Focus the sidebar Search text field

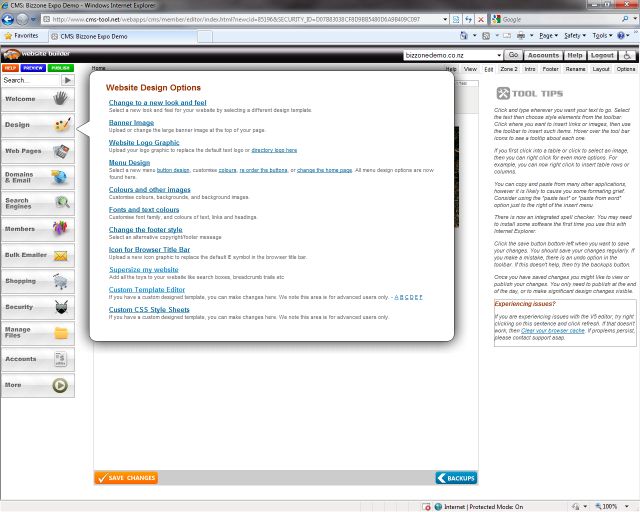(x=30, y=80)
